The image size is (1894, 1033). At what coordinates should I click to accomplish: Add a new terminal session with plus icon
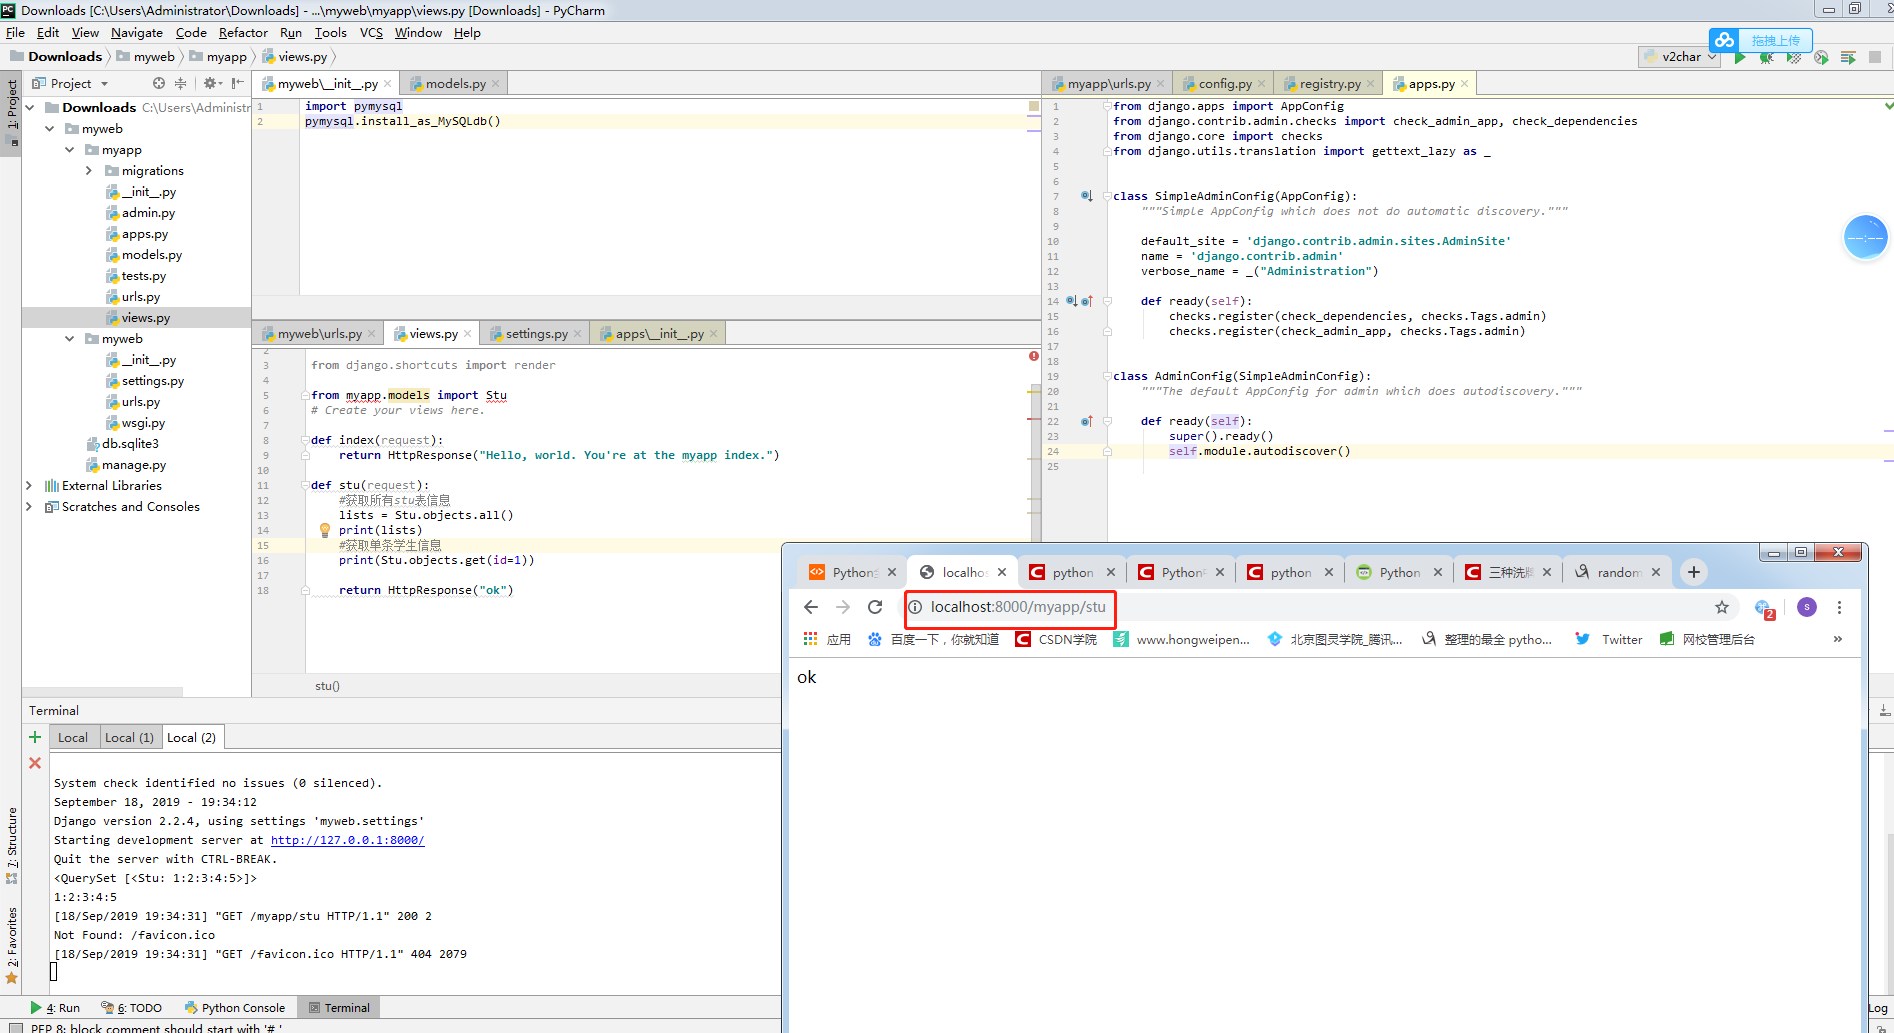coord(35,737)
